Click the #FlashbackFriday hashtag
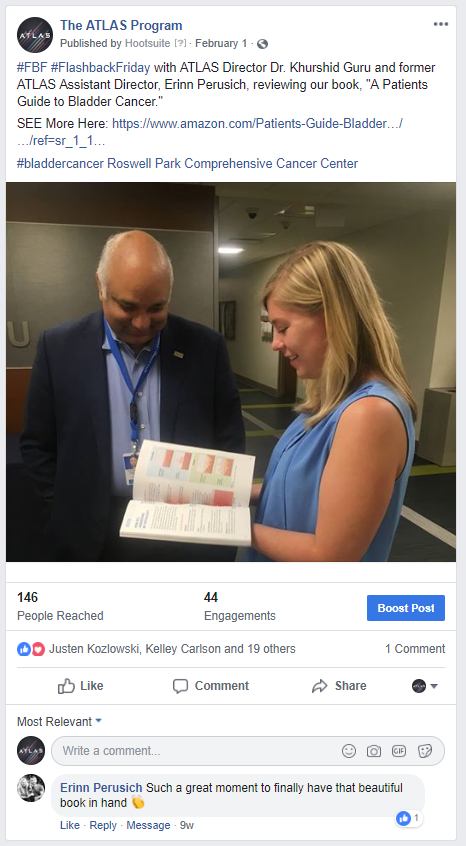Viewport: 466px width, 846px height. click(x=100, y=67)
